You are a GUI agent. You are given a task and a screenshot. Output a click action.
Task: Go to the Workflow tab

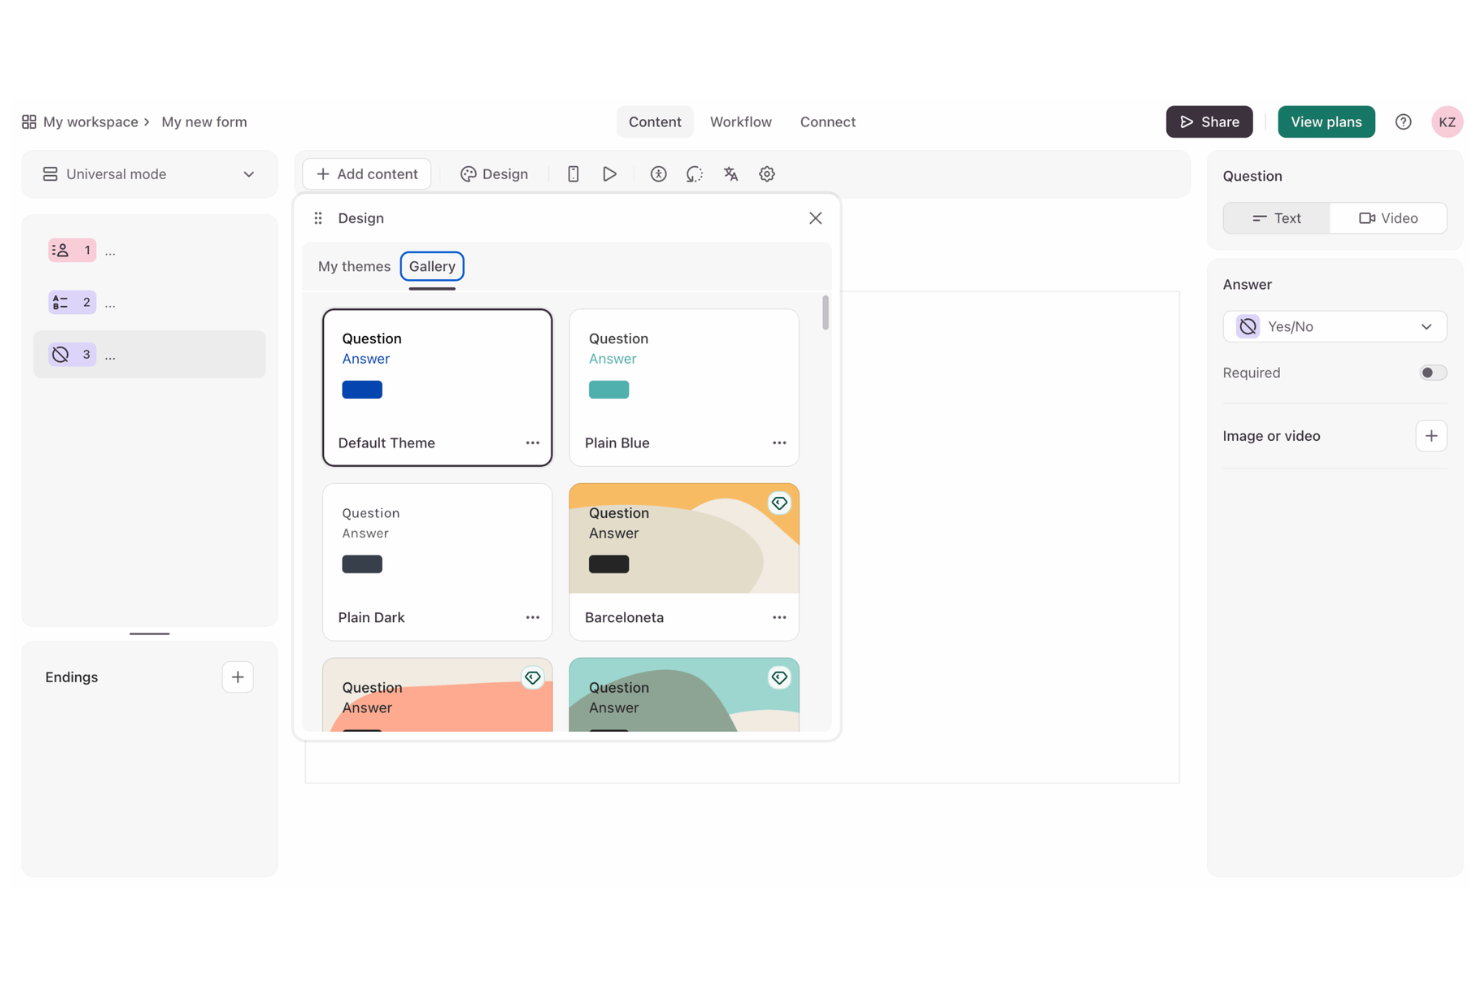741,122
